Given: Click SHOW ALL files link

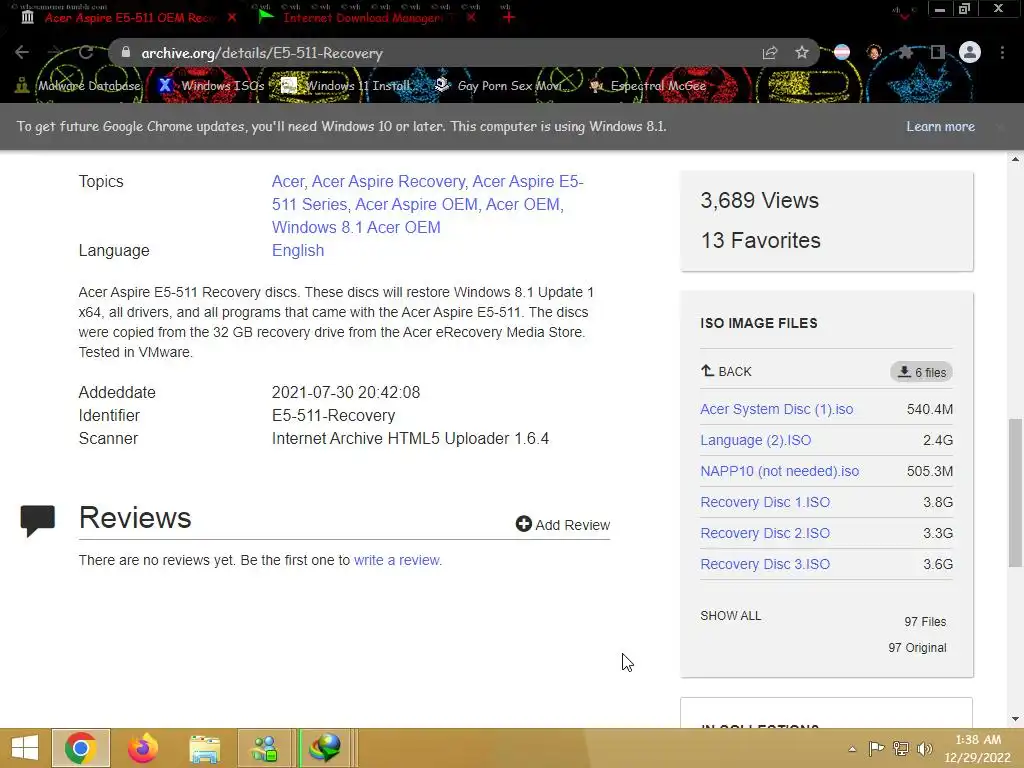Looking at the screenshot, I should [730, 616].
